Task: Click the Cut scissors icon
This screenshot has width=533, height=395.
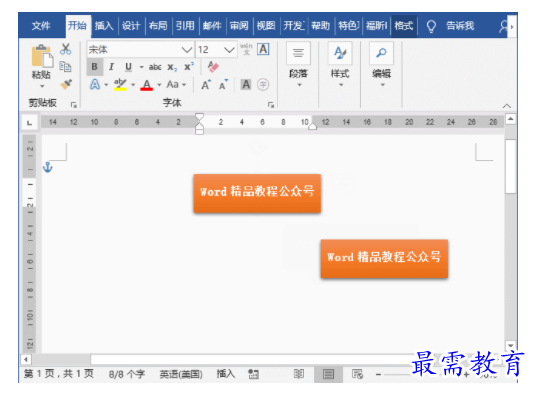Action: pyautogui.click(x=65, y=49)
